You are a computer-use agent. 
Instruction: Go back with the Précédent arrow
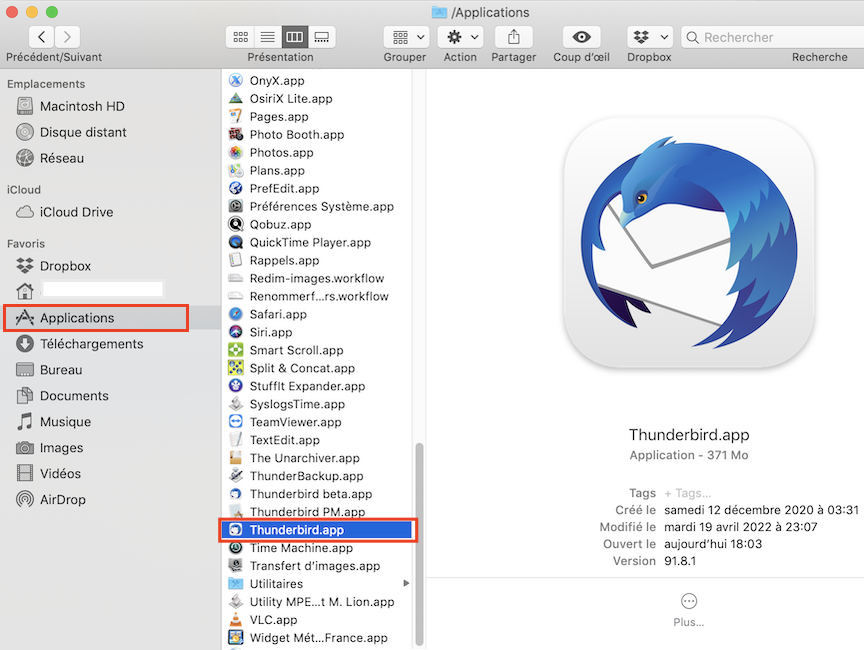(41, 37)
